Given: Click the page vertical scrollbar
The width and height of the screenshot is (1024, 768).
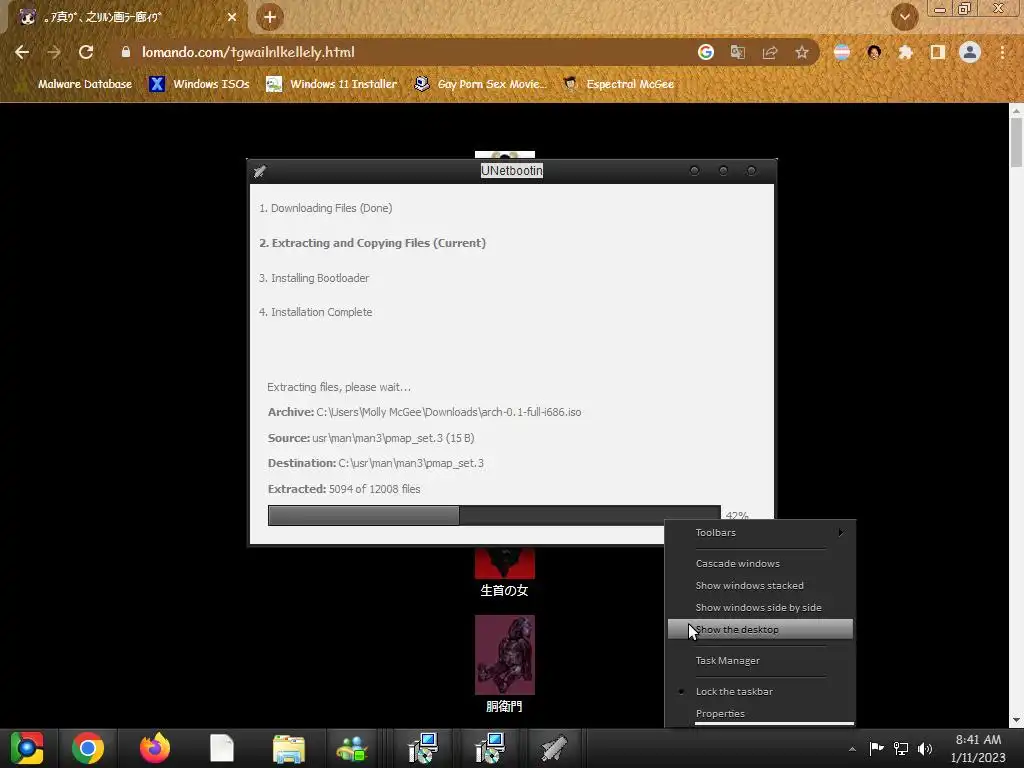Looking at the screenshot, I should coord(1016,142).
